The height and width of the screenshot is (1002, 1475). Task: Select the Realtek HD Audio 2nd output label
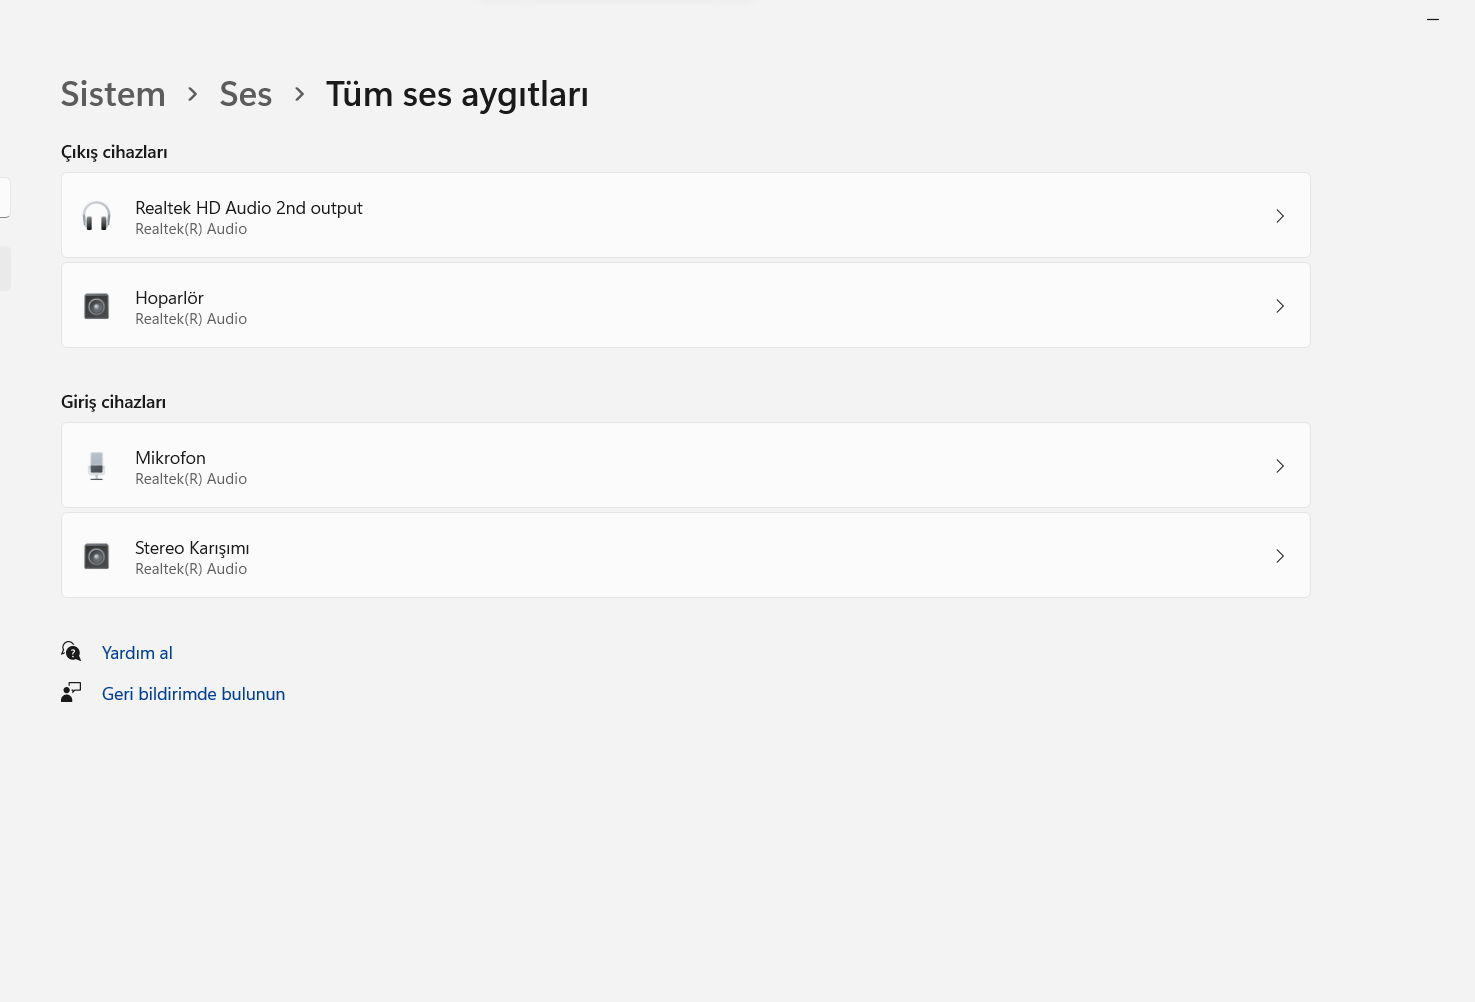click(x=249, y=208)
